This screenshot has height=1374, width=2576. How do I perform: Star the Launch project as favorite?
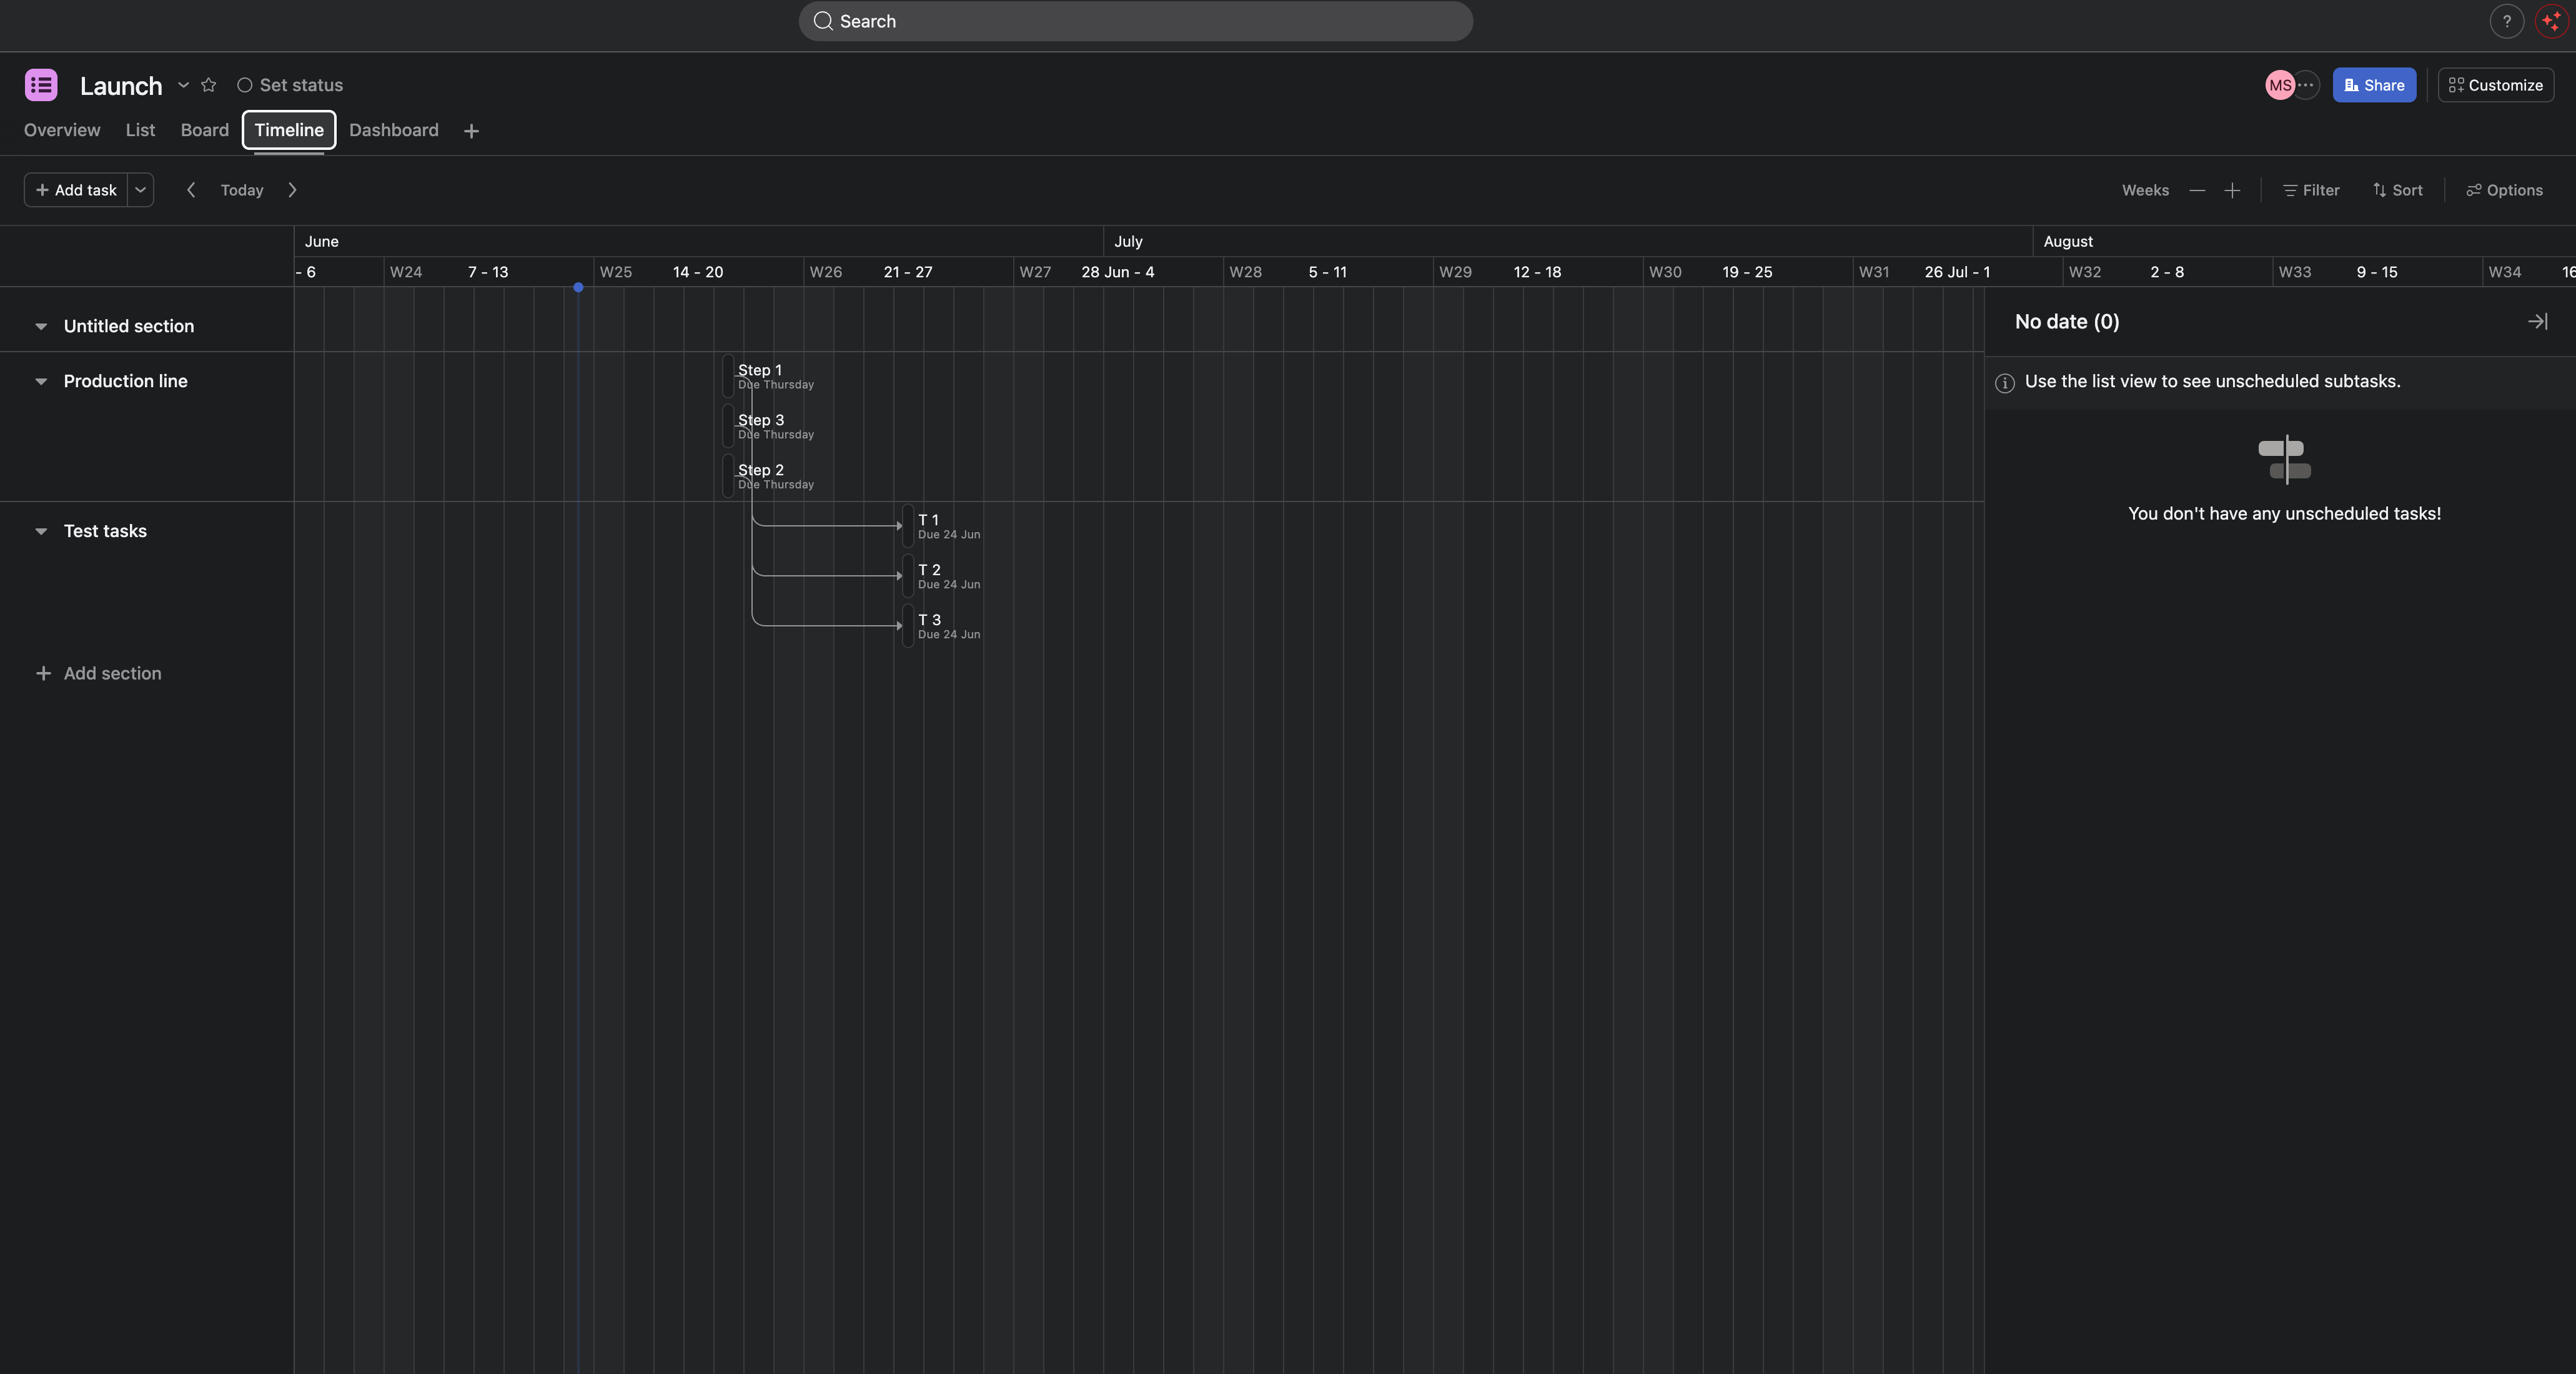(208, 85)
